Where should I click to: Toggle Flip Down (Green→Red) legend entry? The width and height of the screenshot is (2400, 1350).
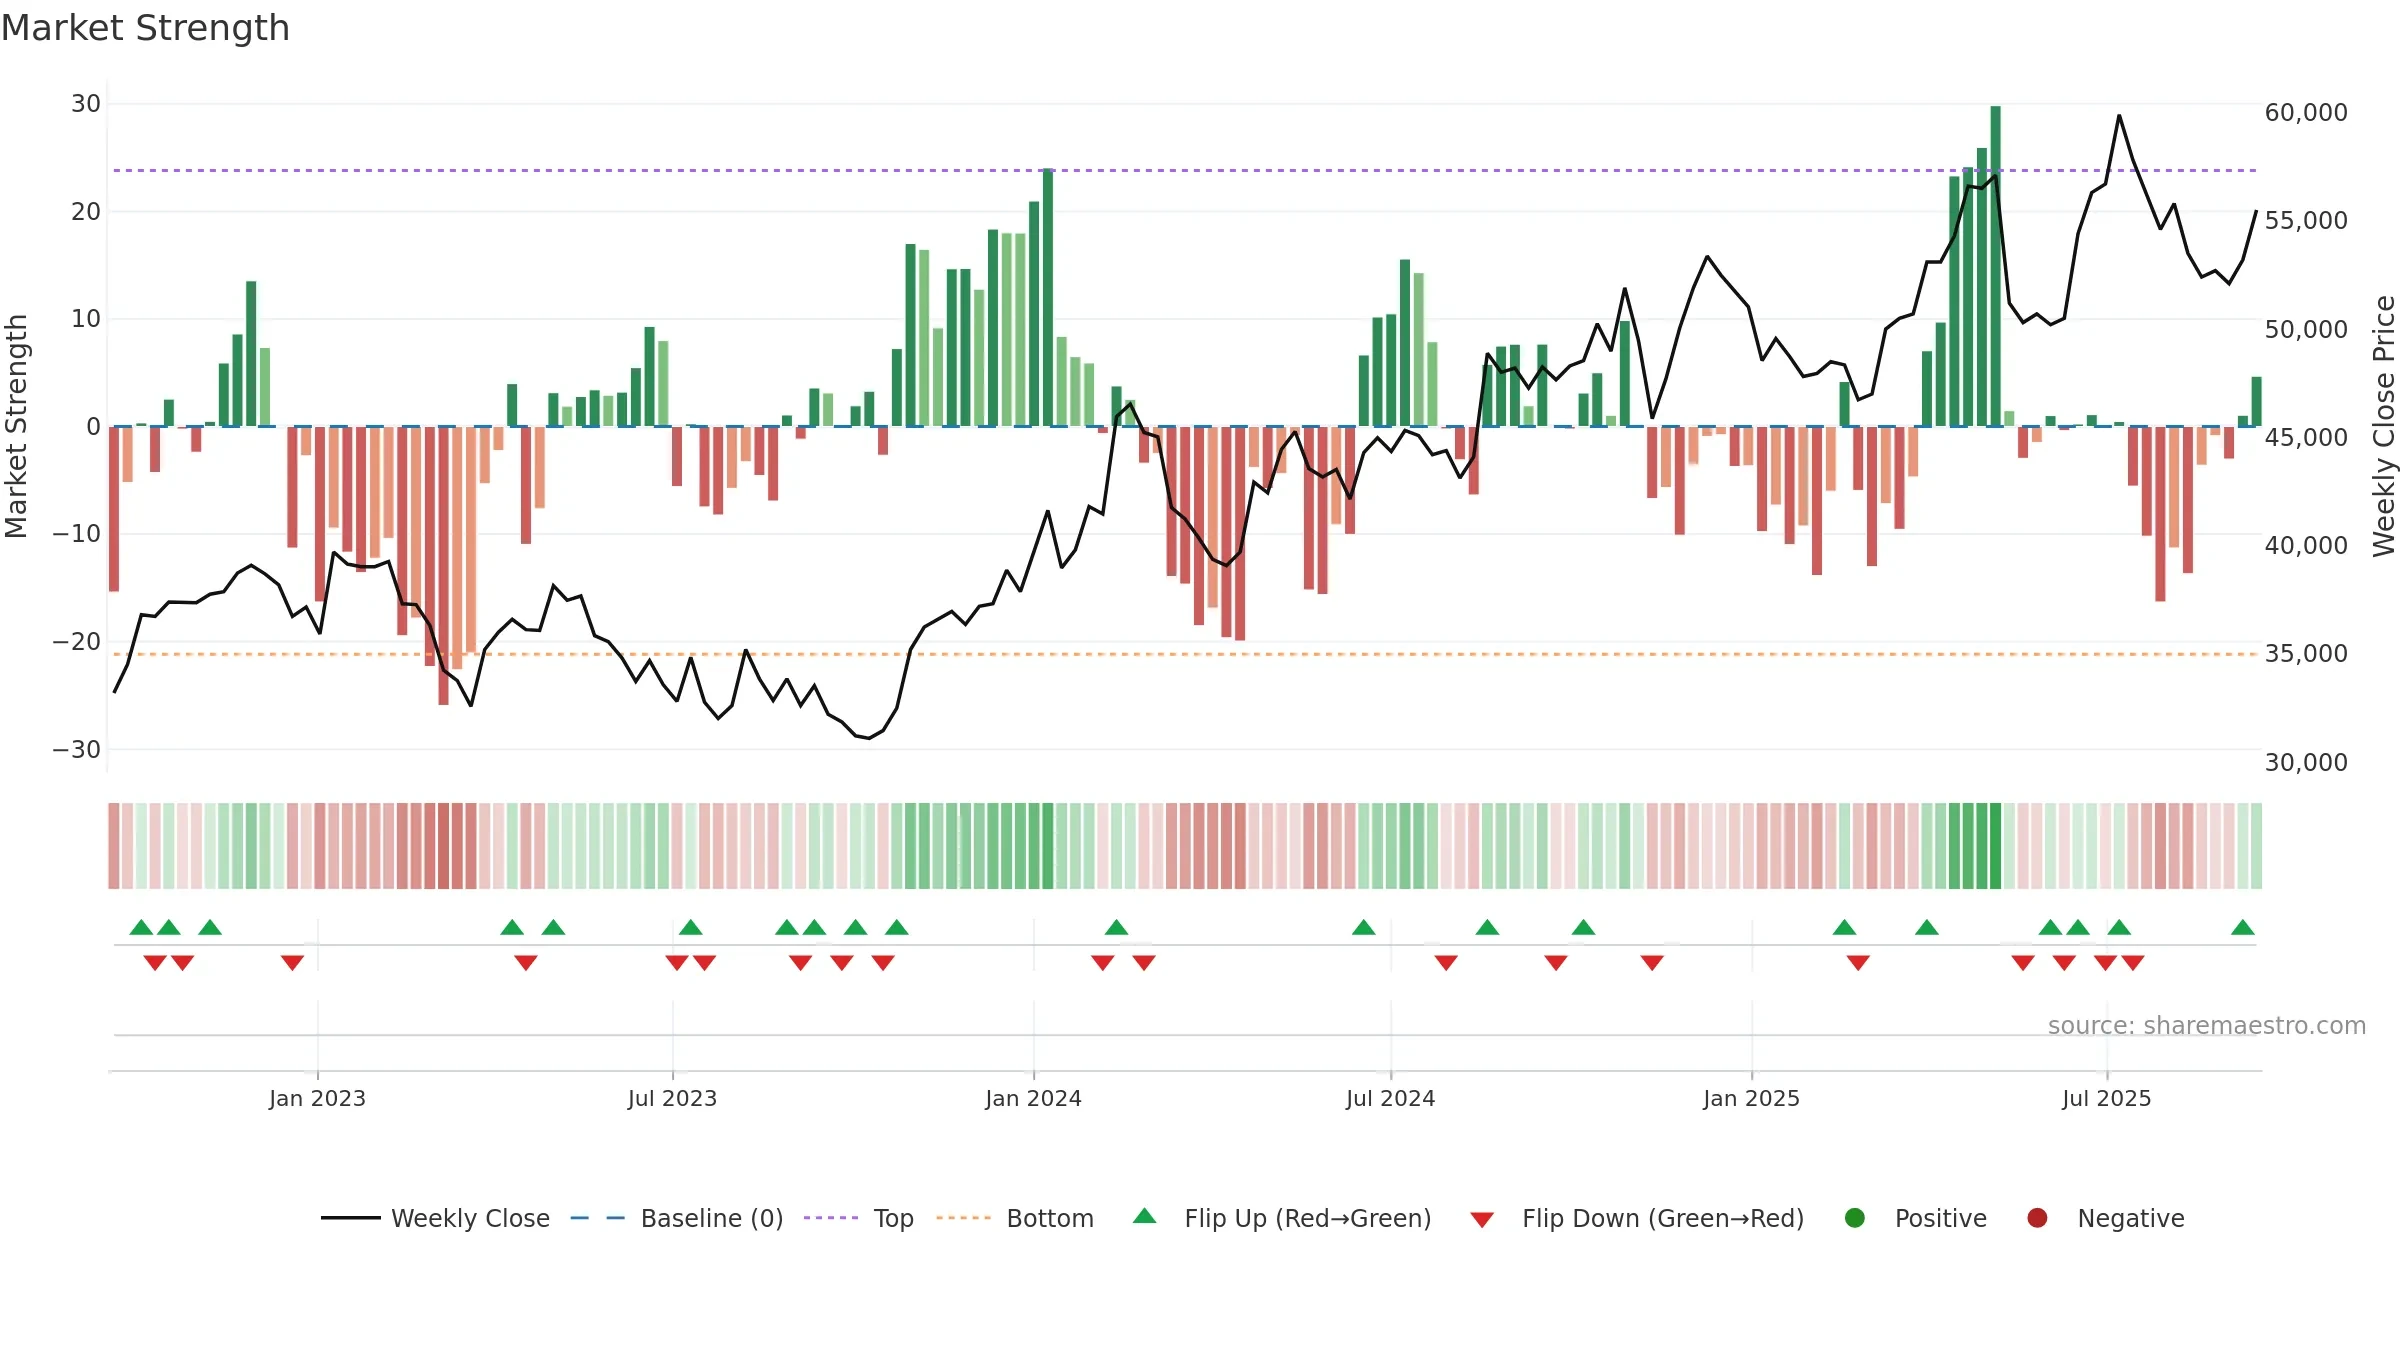1637,1218
